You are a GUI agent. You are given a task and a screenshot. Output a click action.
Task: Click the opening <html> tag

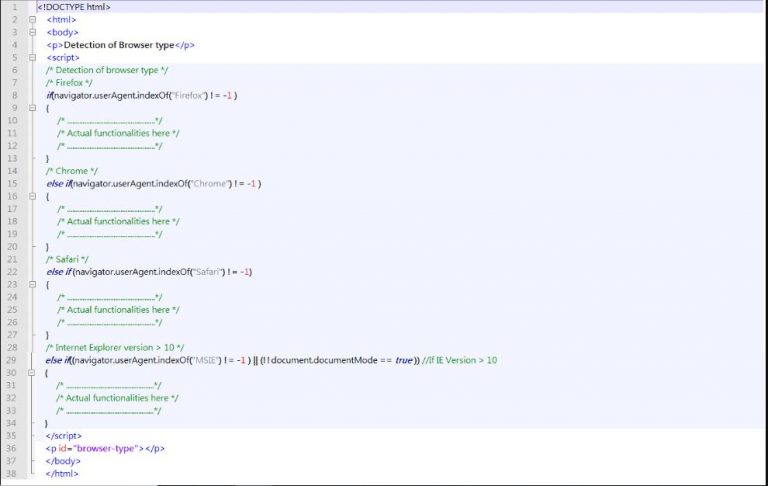pos(61,20)
